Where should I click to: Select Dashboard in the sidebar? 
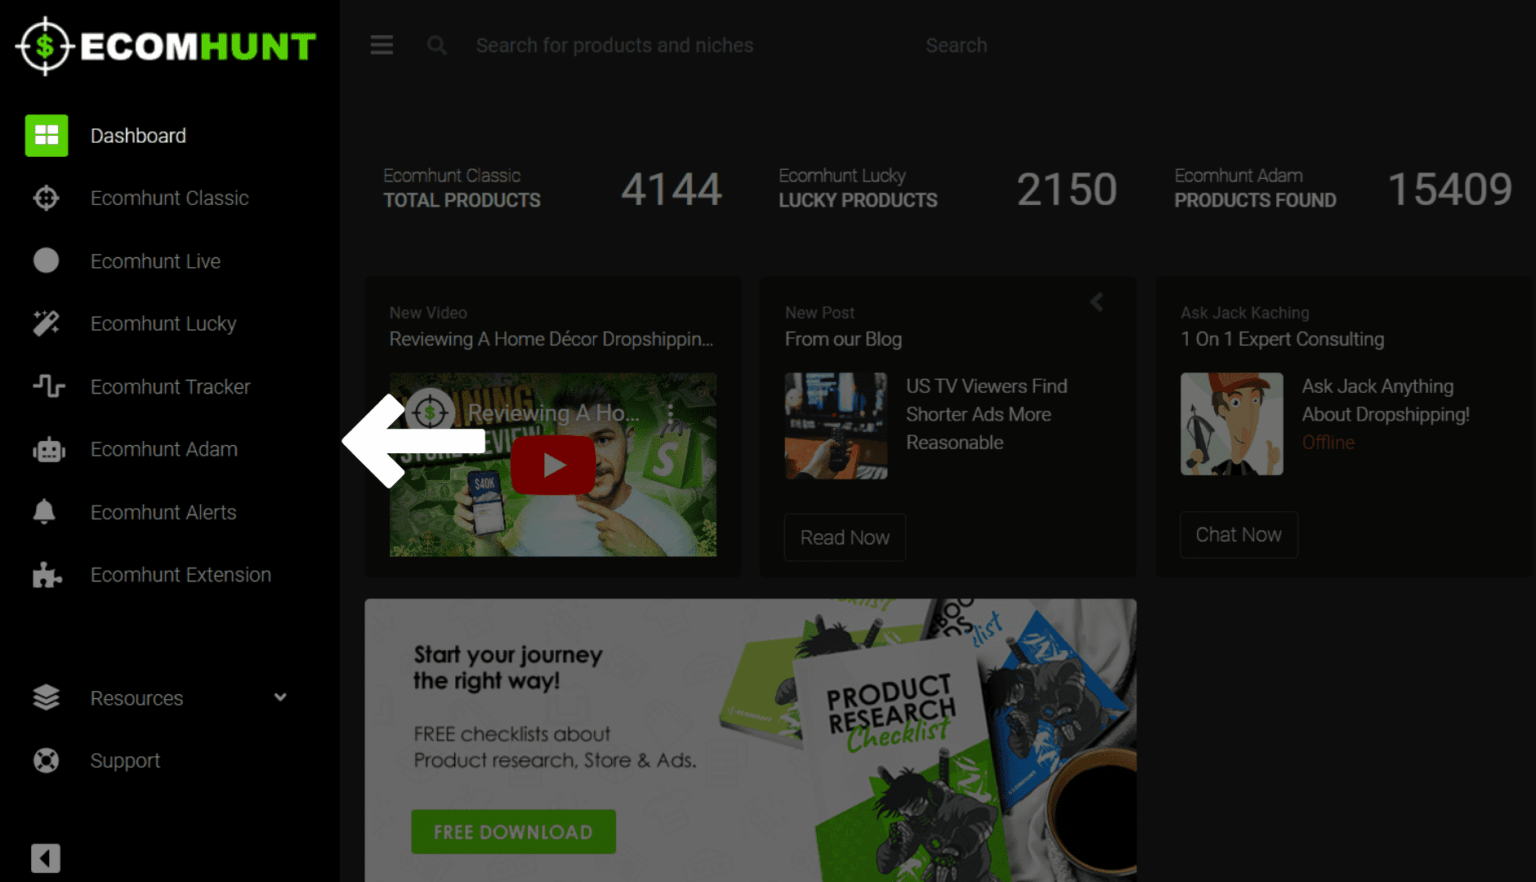click(138, 136)
